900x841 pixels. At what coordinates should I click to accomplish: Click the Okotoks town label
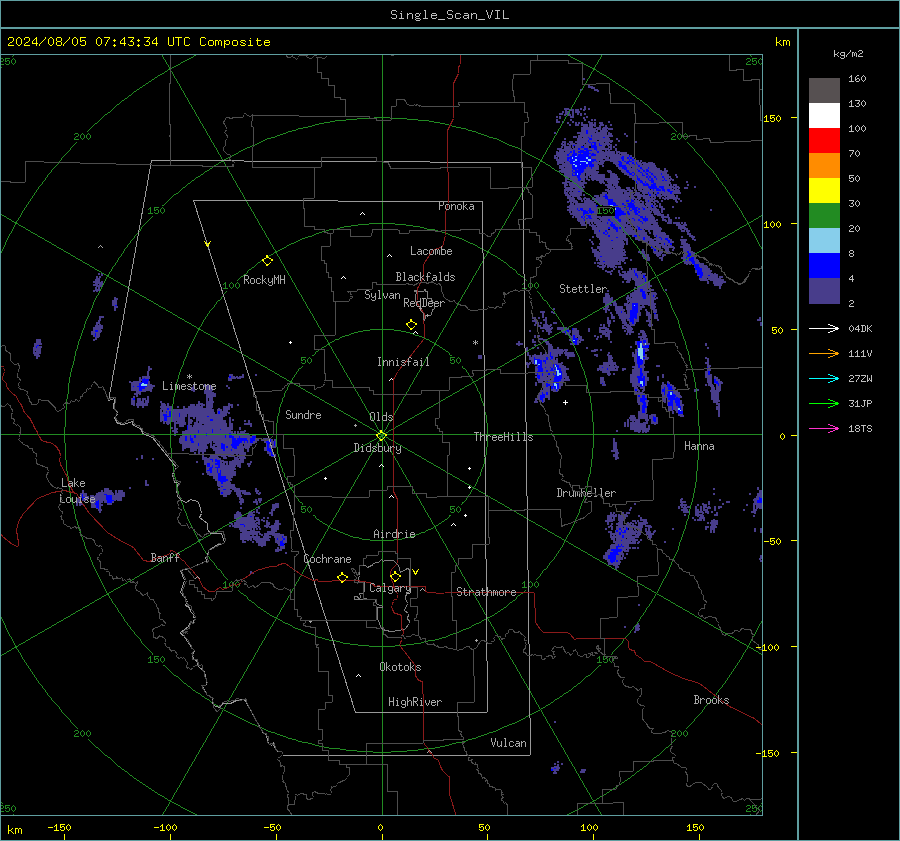pos(400,667)
